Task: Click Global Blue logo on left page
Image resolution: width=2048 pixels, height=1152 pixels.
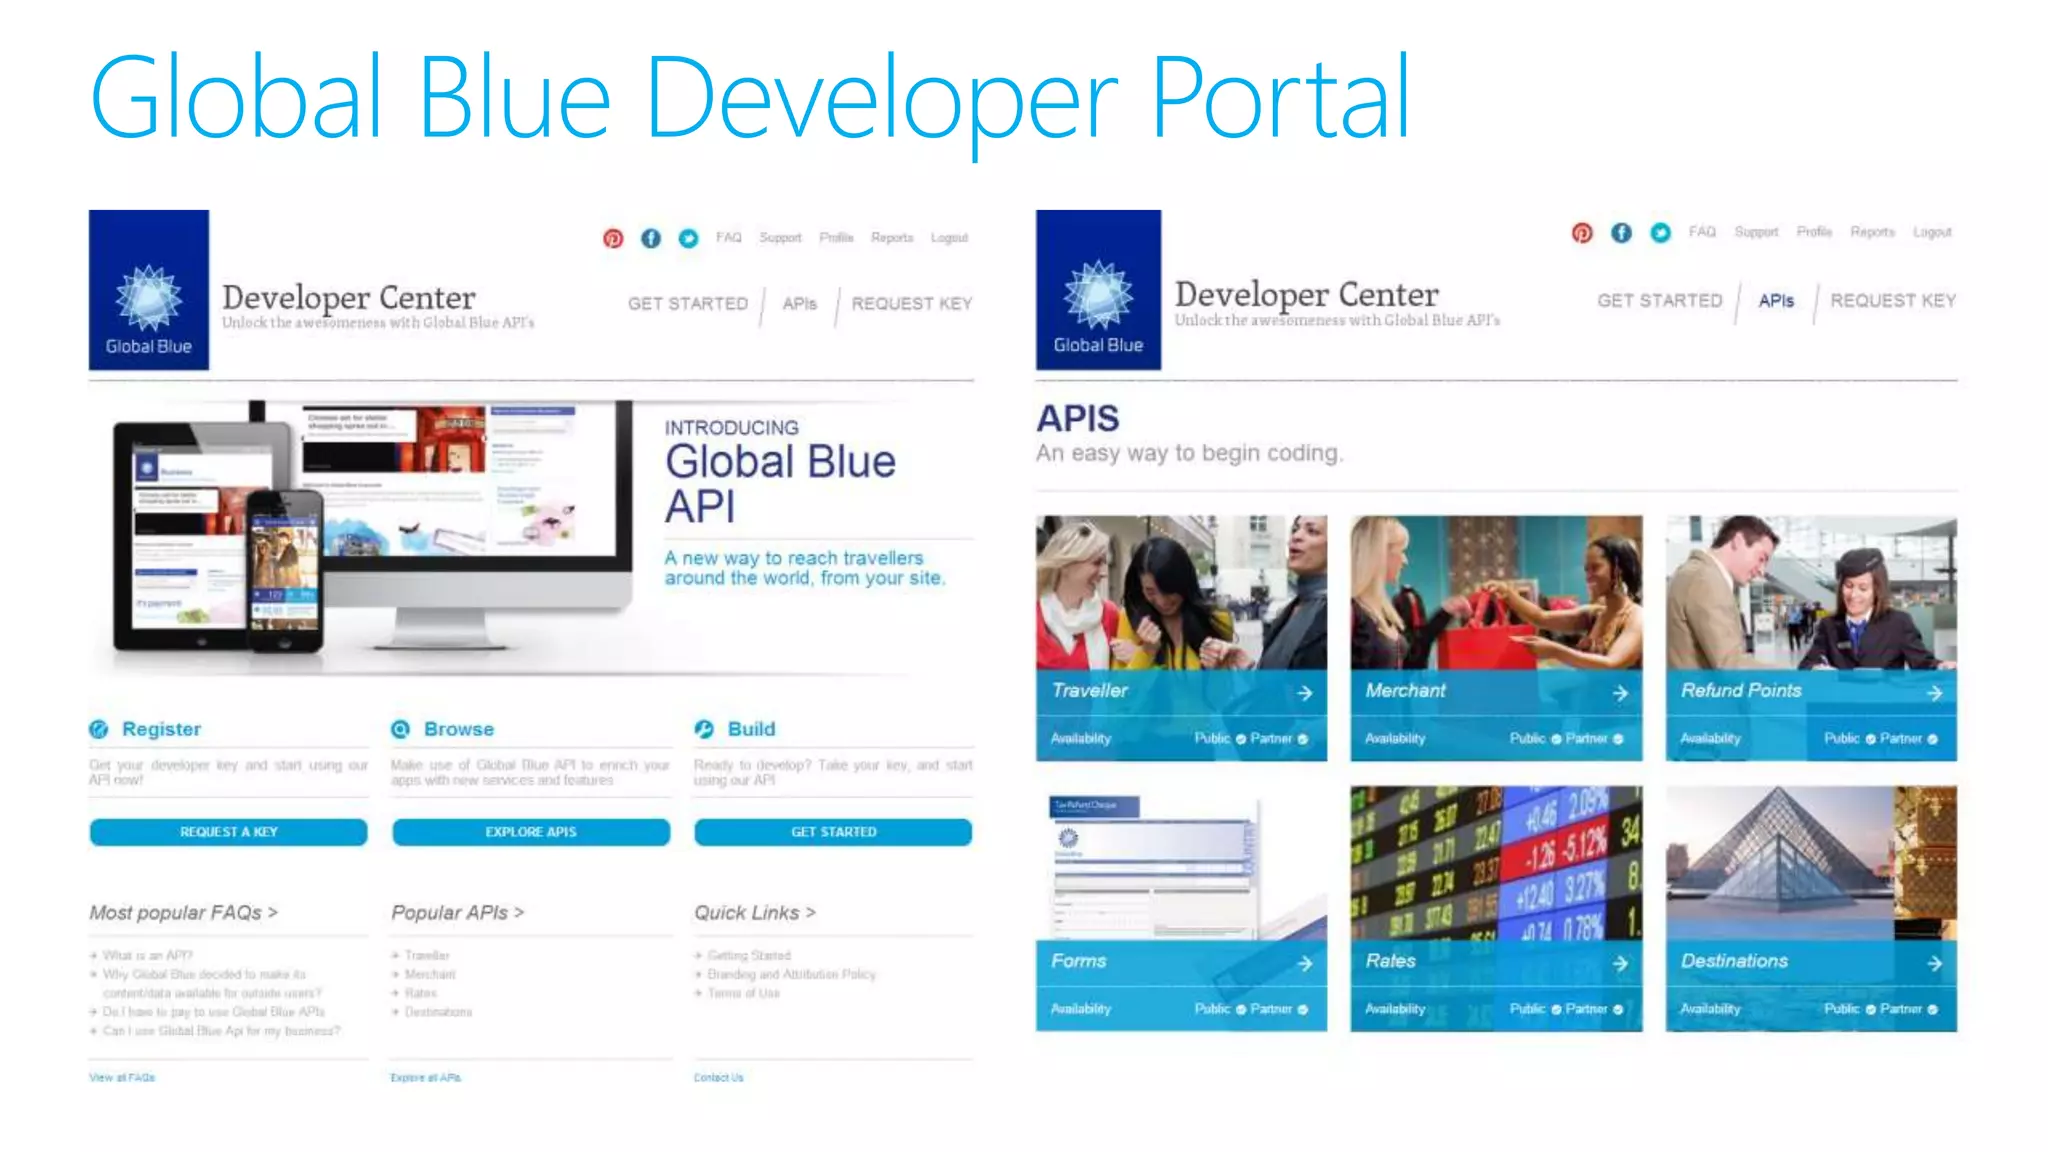Action: (x=149, y=290)
